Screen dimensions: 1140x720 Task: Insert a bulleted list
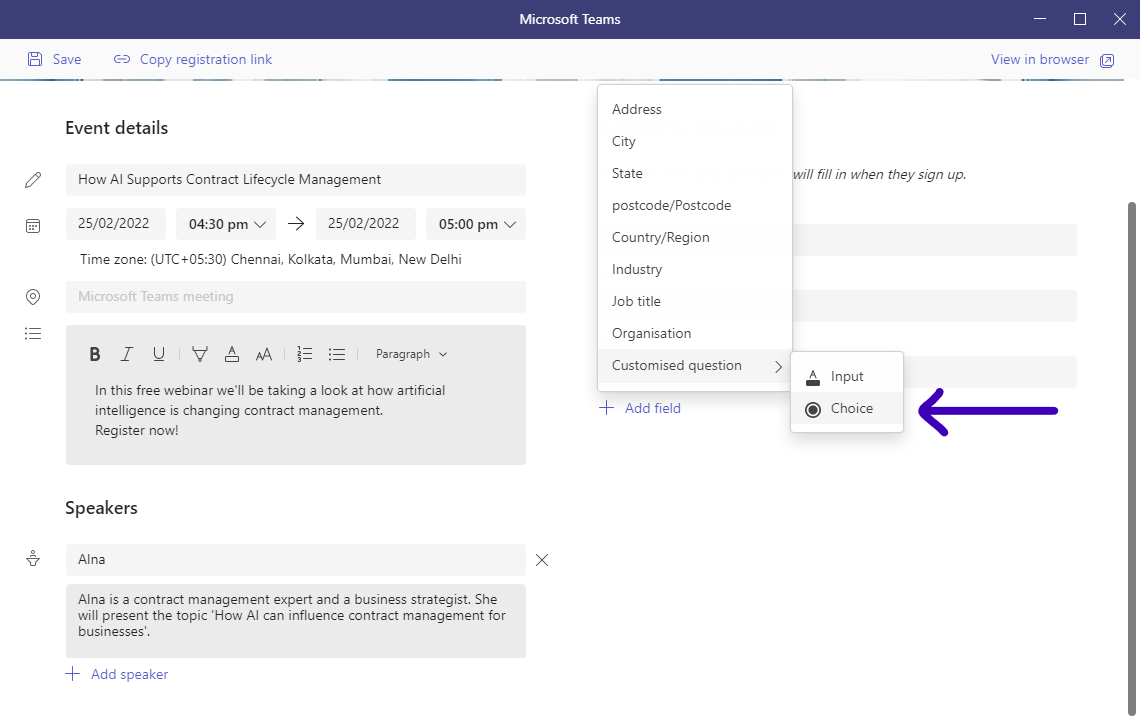[337, 353]
